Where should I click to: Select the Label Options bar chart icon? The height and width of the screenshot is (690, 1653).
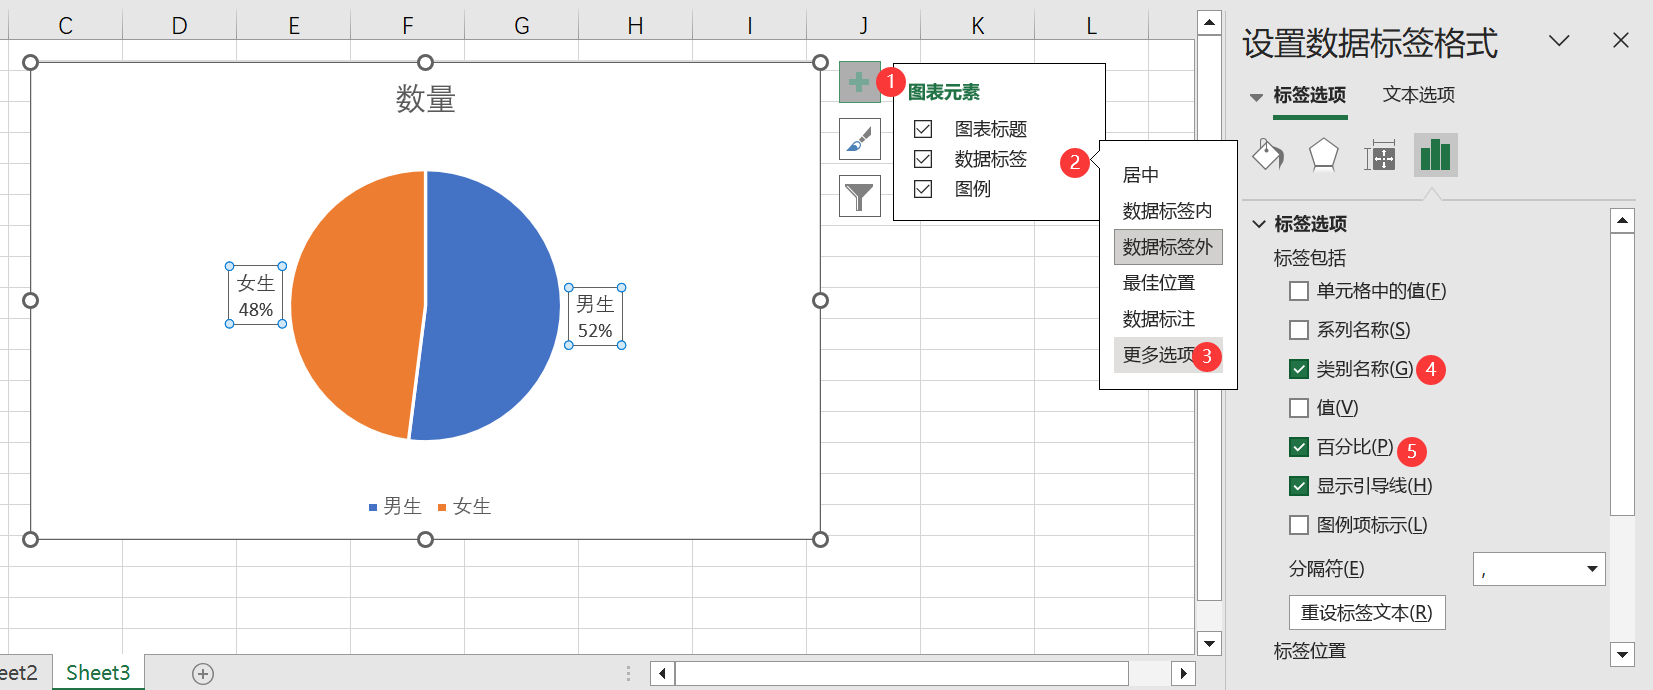click(1435, 155)
